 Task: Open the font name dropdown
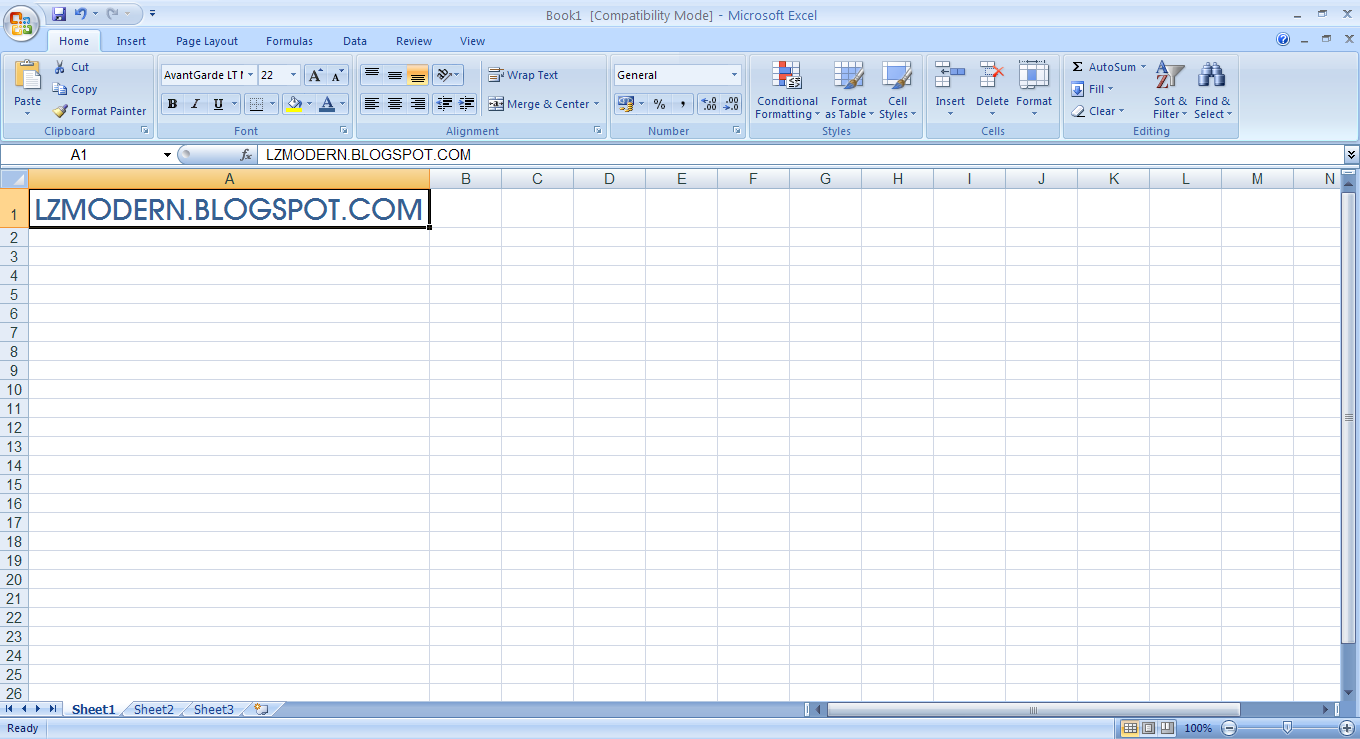tap(250, 75)
